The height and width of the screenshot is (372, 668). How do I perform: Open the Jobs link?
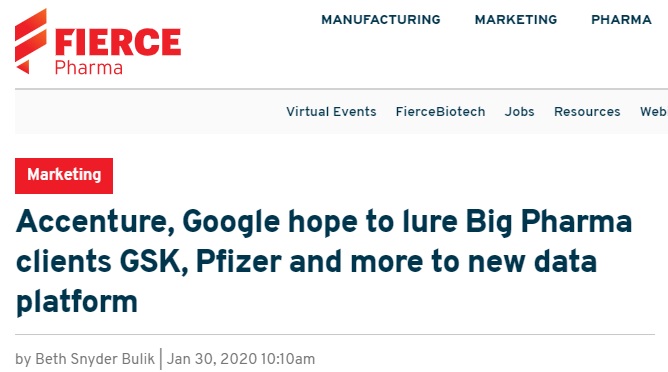point(520,112)
